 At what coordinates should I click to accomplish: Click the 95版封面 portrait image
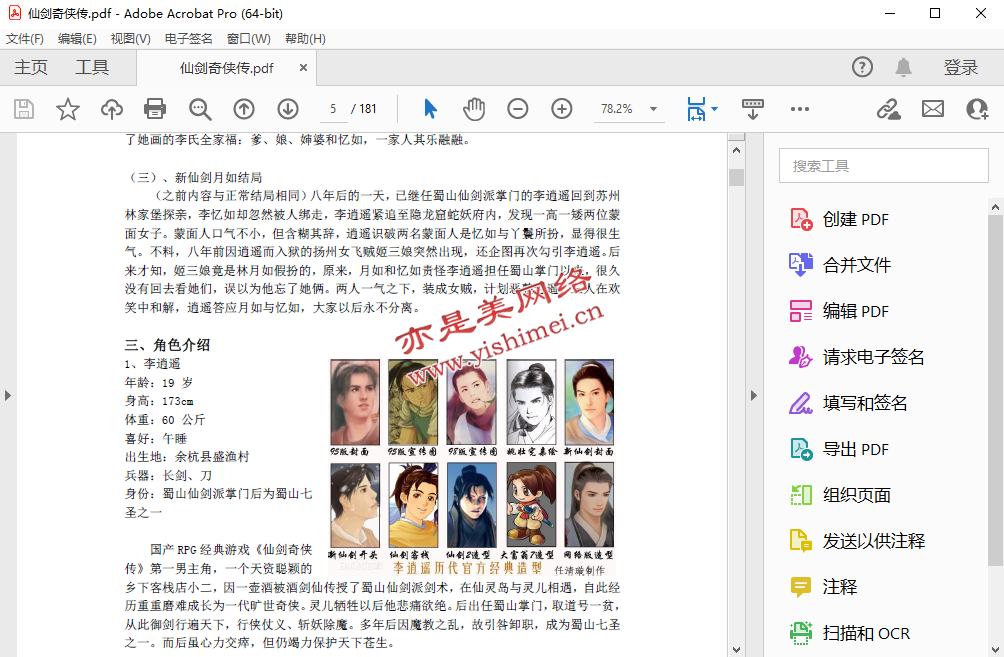point(355,402)
